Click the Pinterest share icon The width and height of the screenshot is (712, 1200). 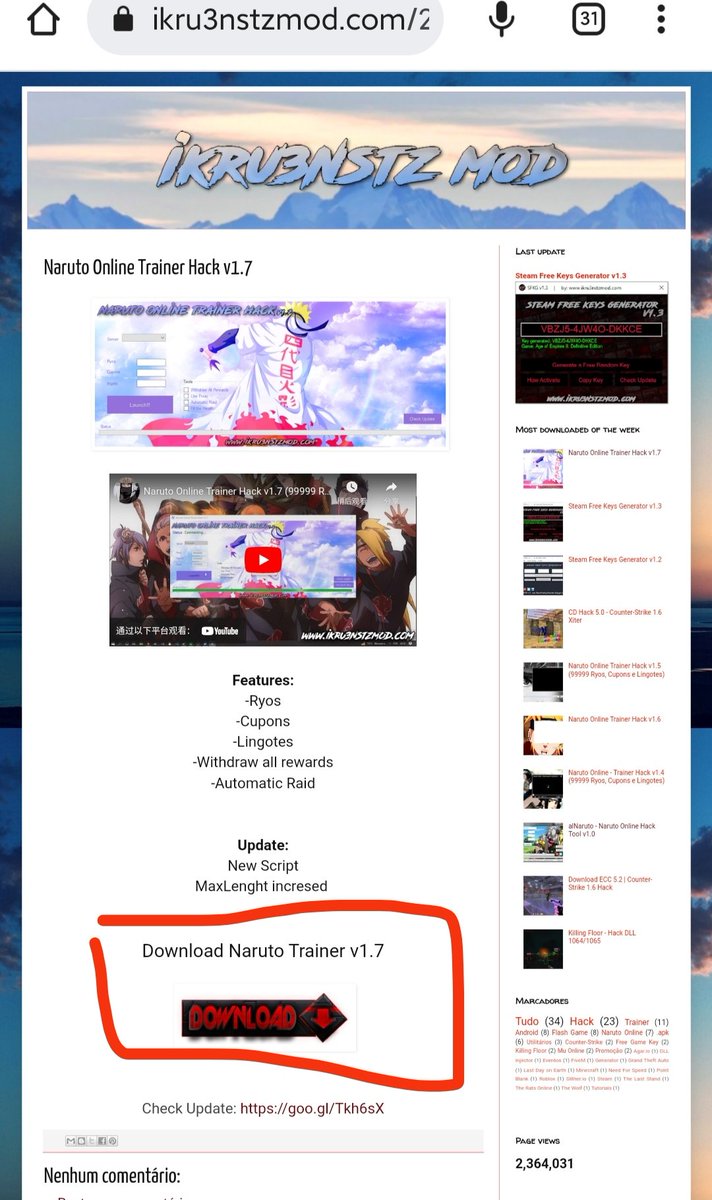pos(113,1141)
